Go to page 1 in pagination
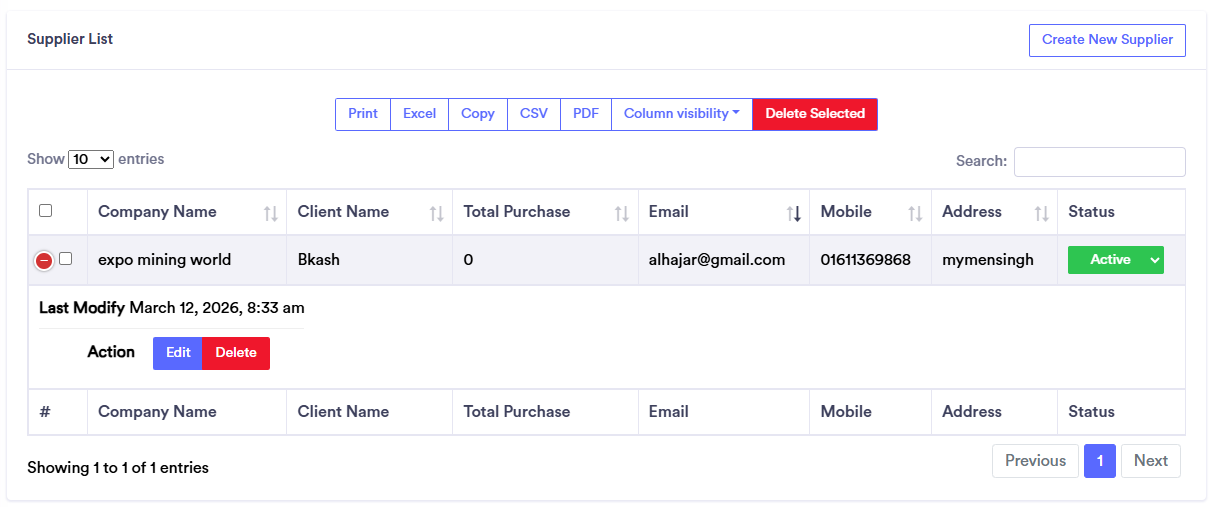The width and height of the screenshot is (1211, 507). [x=1099, y=461]
